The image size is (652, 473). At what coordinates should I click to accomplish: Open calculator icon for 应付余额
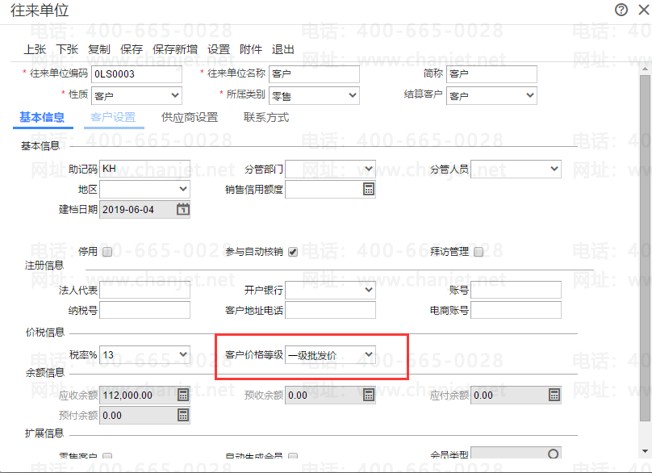[554, 395]
